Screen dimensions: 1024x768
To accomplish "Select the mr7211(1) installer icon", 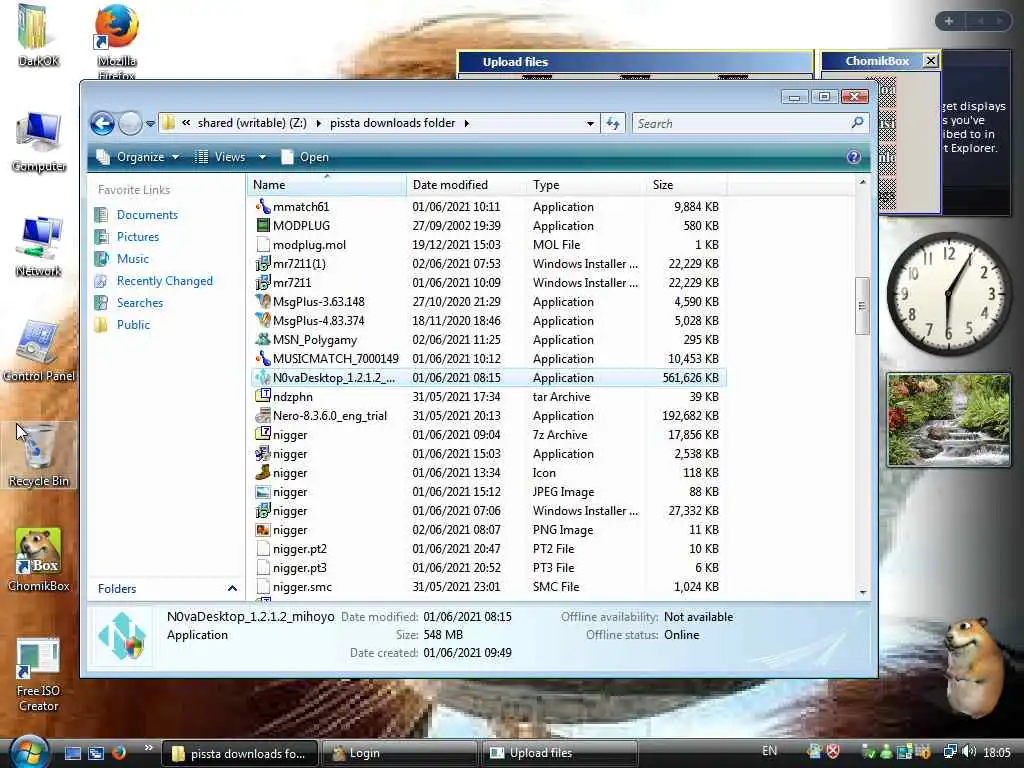I will (263, 263).
